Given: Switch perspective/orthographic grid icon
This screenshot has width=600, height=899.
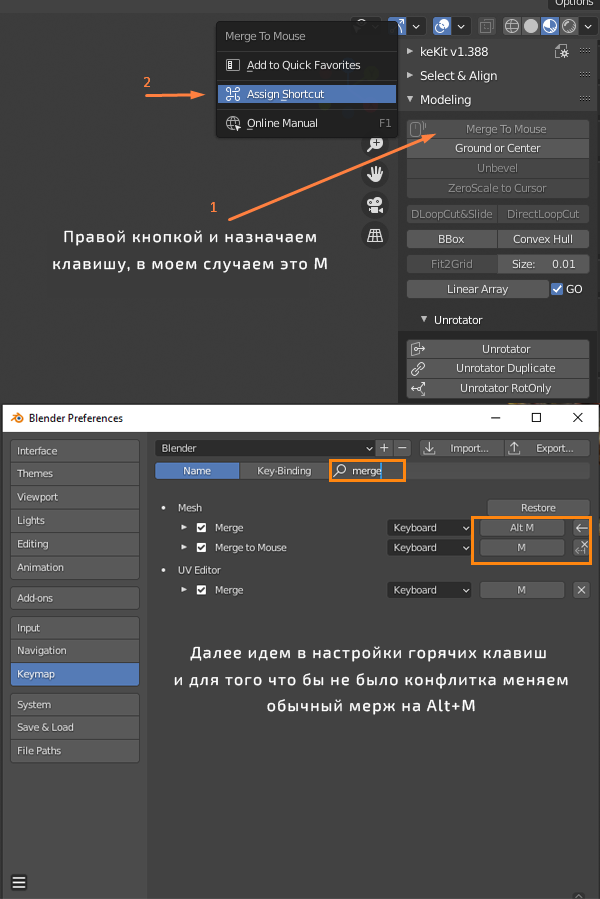Looking at the screenshot, I should [375, 236].
